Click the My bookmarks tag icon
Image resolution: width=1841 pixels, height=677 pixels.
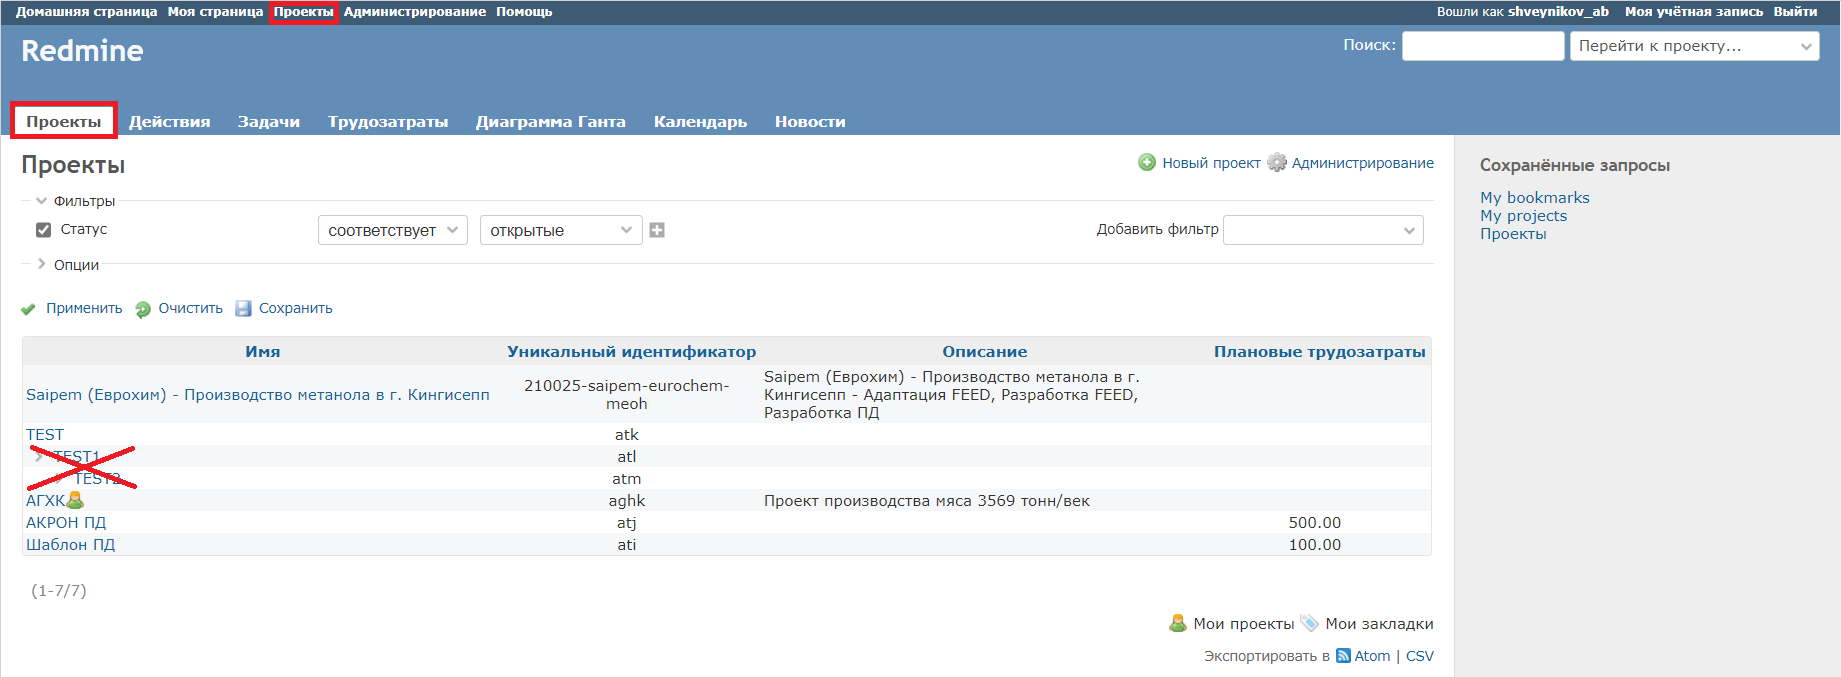click(x=1310, y=623)
